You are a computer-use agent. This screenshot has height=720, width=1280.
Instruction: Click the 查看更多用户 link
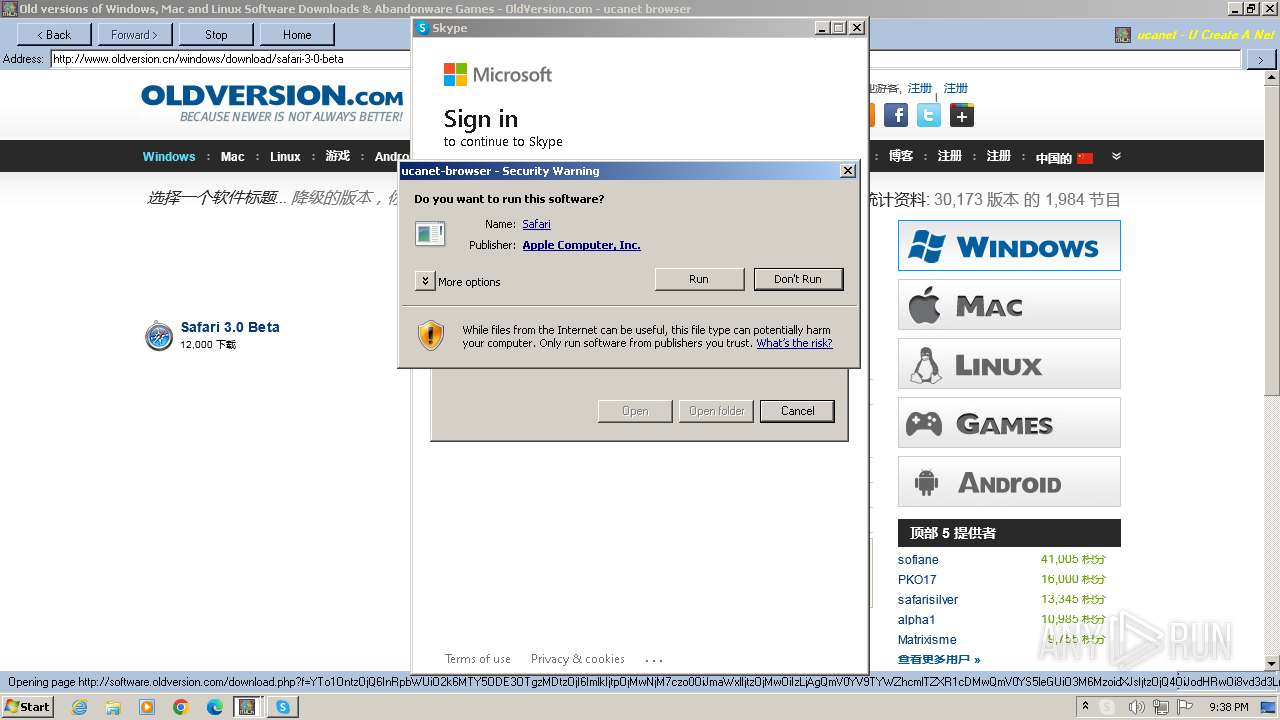point(938,659)
